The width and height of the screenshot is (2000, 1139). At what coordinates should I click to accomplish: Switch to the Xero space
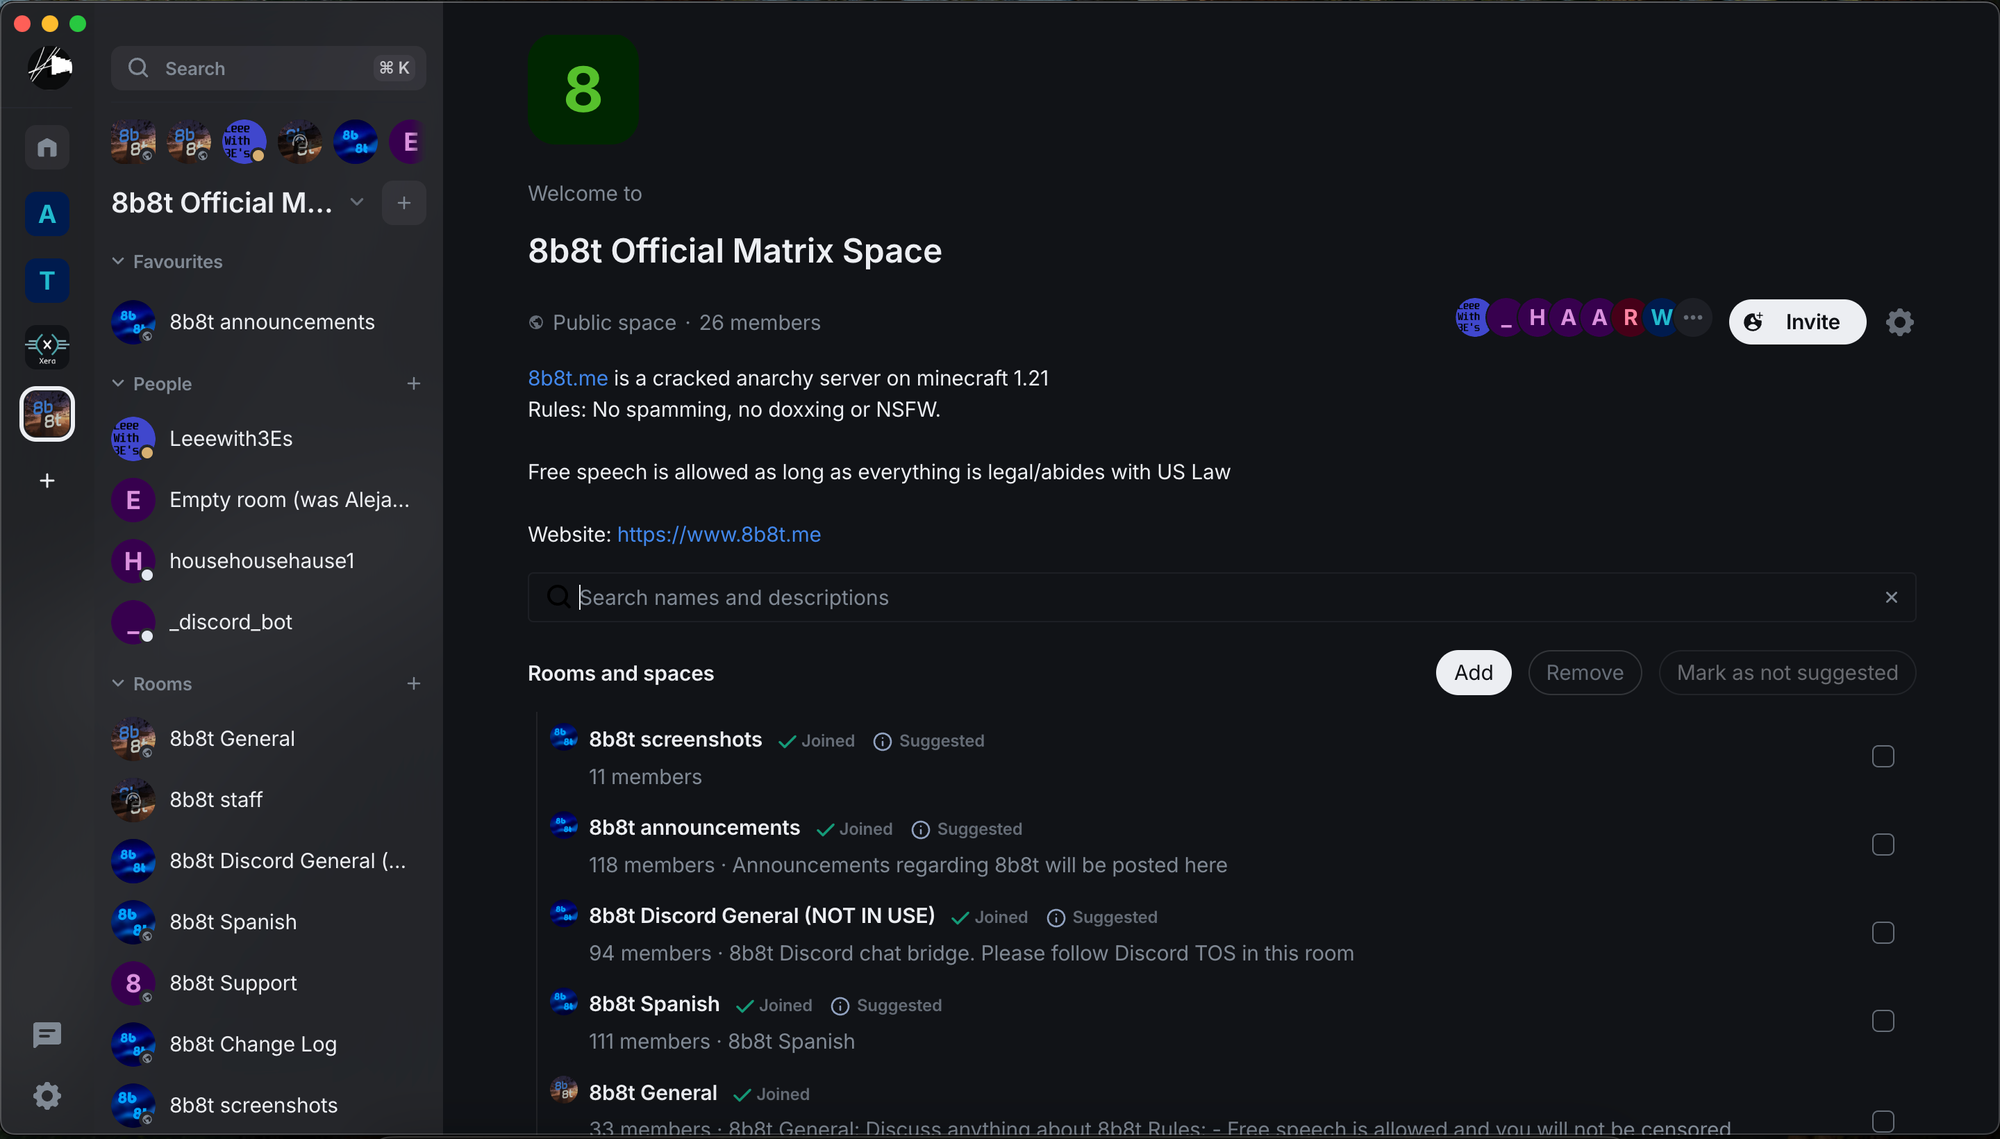(47, 347)
